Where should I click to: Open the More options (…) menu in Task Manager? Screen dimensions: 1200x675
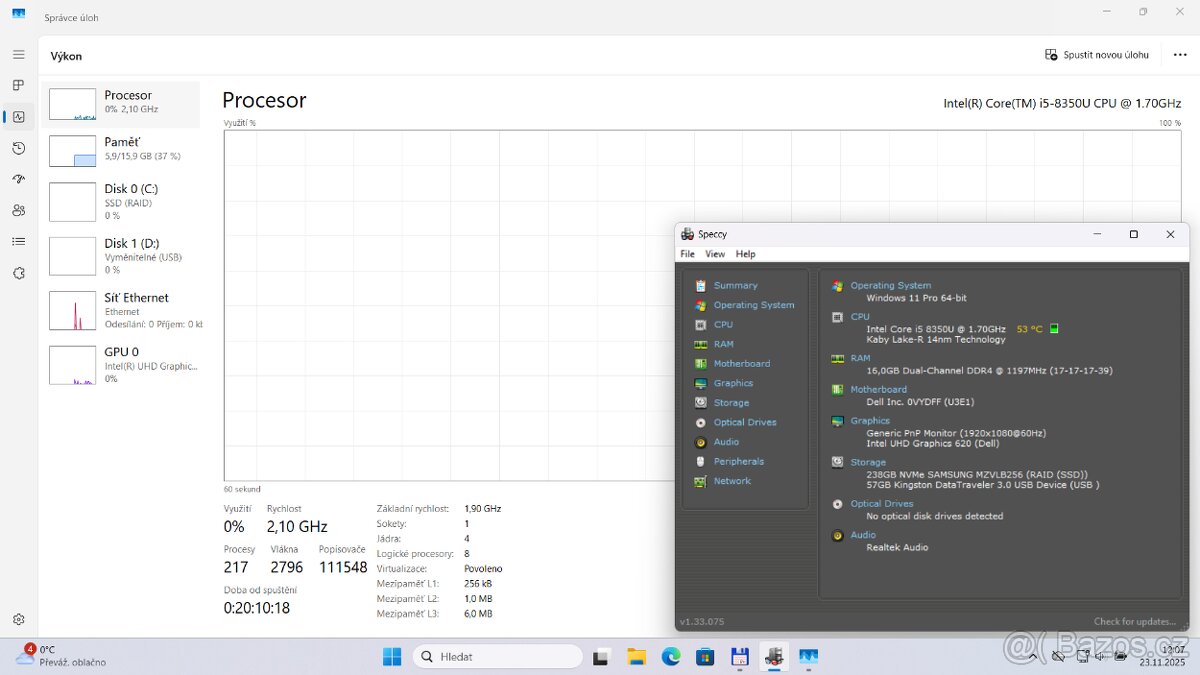1177,56
